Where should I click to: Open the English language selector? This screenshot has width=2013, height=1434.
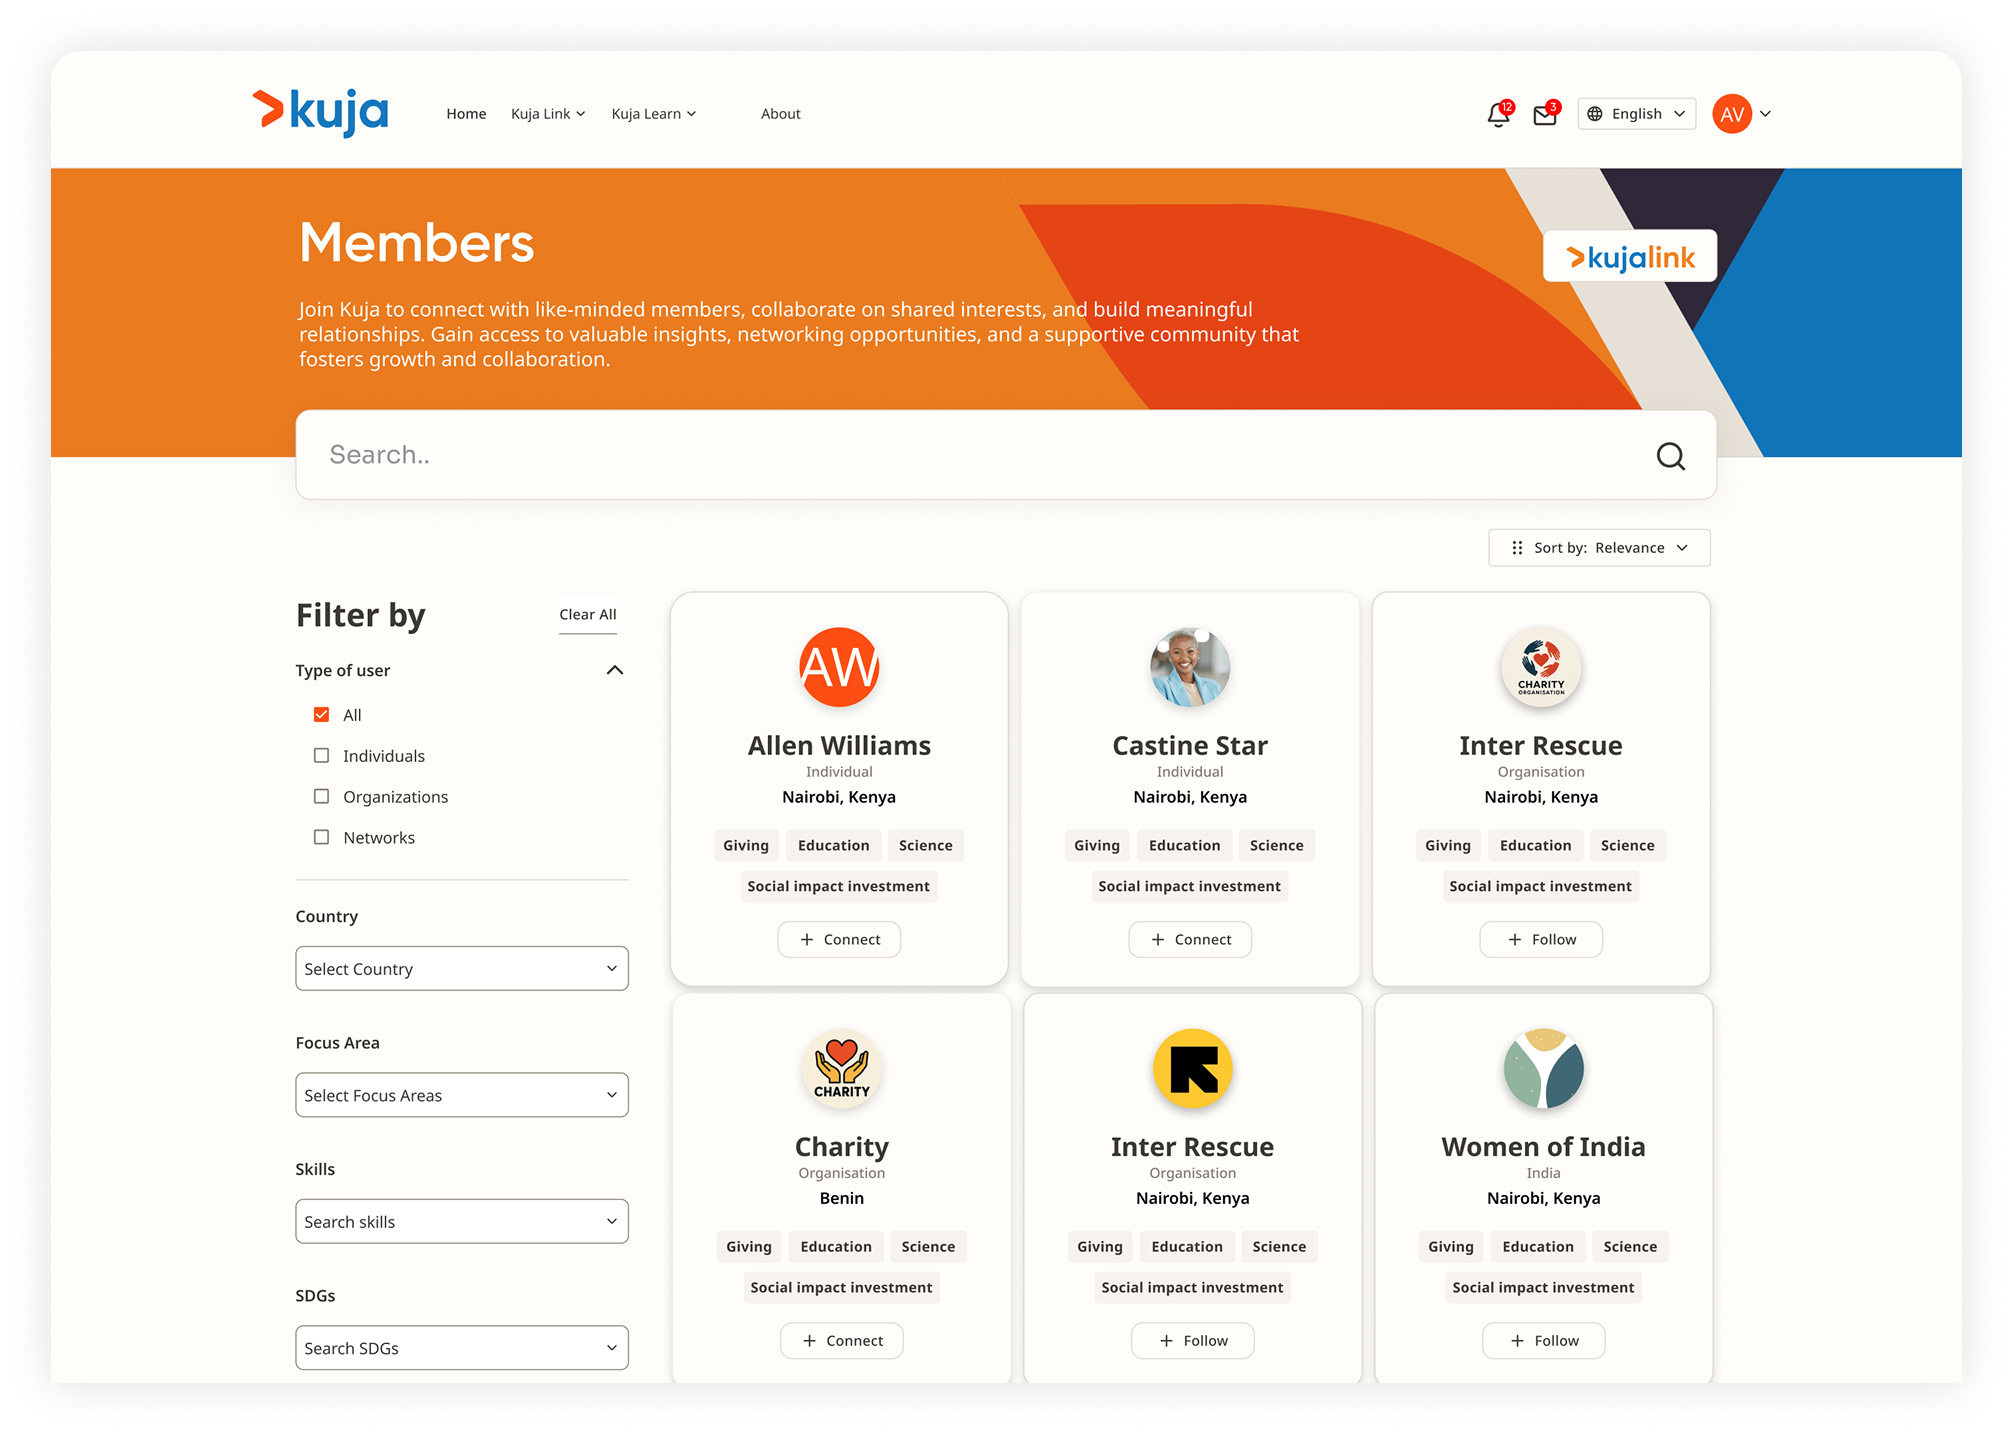click(1637, 114)
